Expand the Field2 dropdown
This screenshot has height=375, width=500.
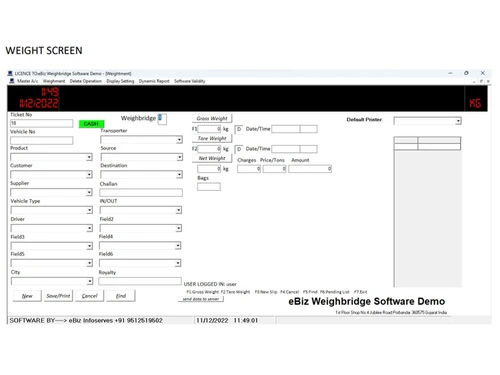pyautogui.click(x=179, y=228)
